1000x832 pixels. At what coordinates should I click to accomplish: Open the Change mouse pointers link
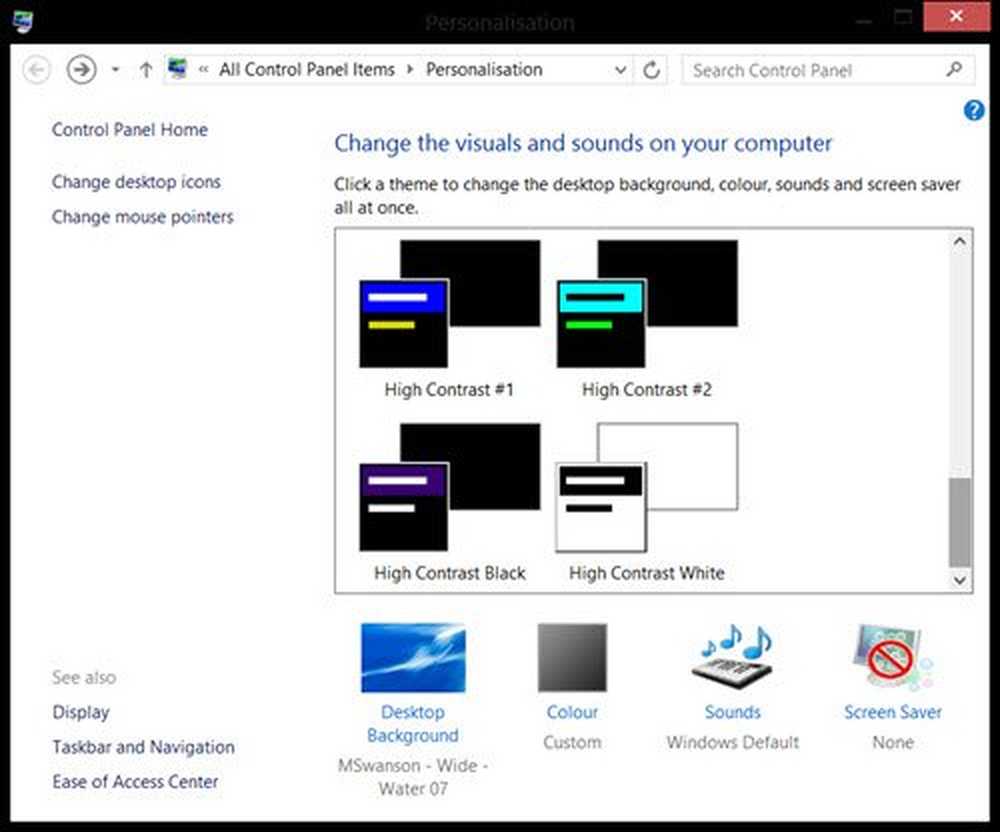tap(142, 217)
